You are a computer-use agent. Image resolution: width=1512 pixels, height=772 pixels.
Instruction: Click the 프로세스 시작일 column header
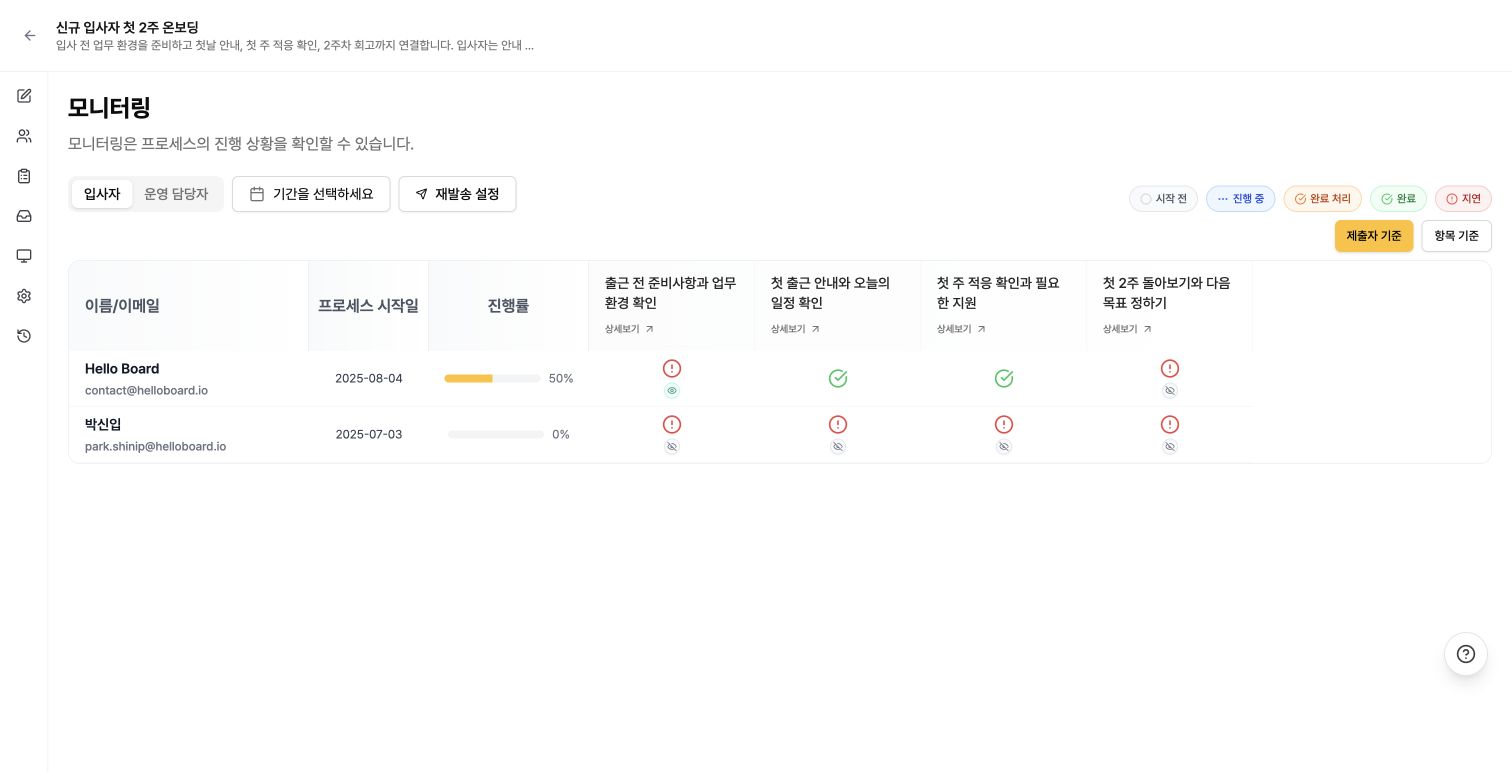point(368,306)
